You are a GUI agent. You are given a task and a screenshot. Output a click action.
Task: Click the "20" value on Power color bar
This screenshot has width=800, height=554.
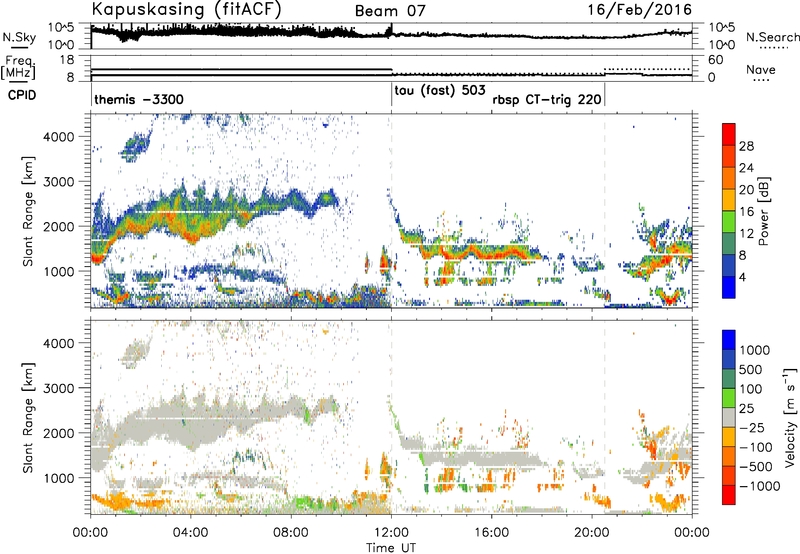746,190
